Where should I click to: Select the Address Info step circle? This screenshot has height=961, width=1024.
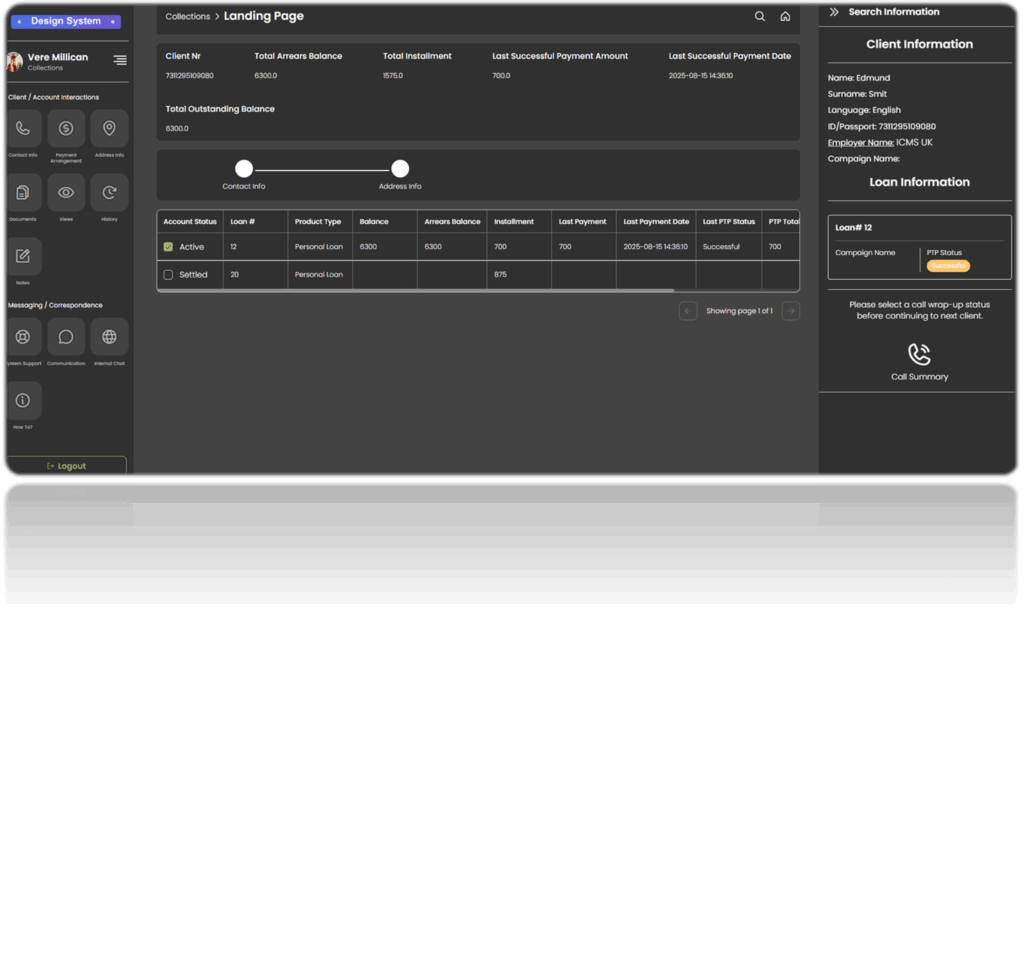tap(400, 169)
